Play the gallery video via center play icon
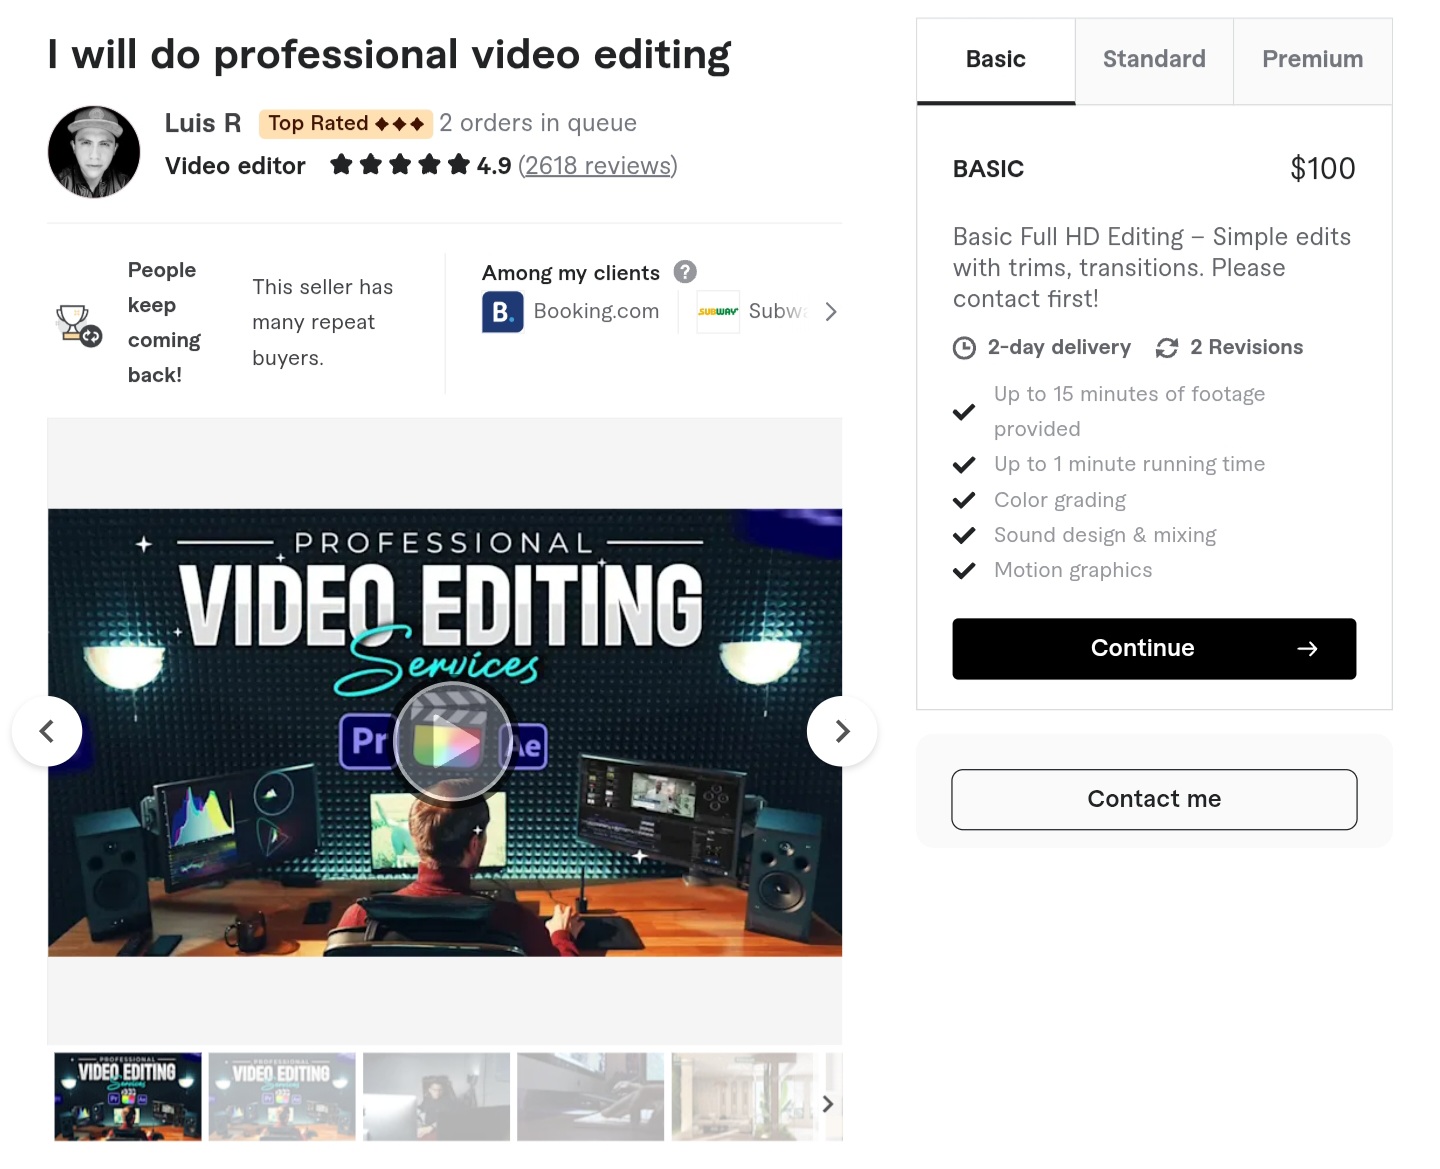 pyautogui.click(x=453, y=742)
